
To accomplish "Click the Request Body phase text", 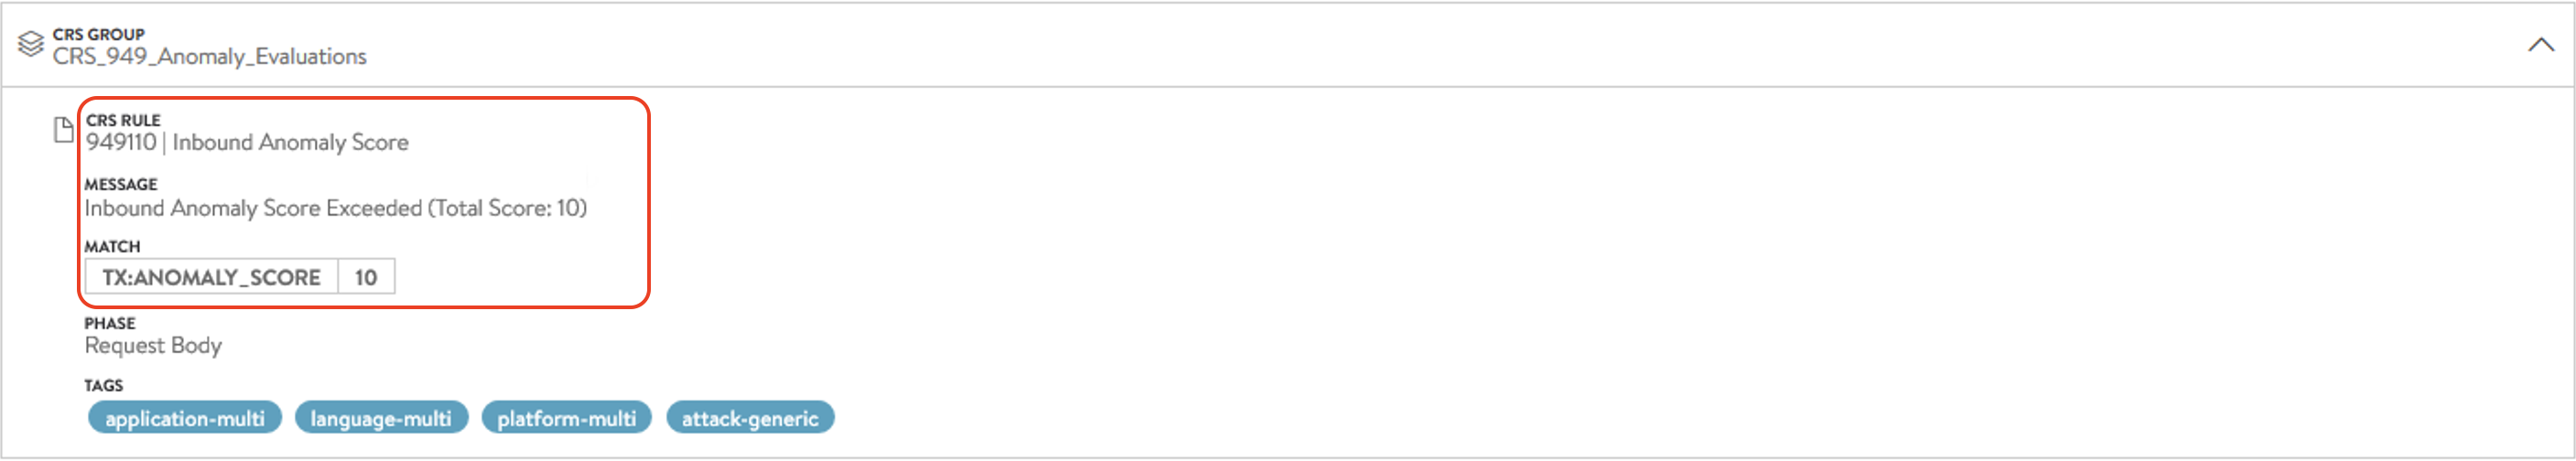I will pos(153,345).
